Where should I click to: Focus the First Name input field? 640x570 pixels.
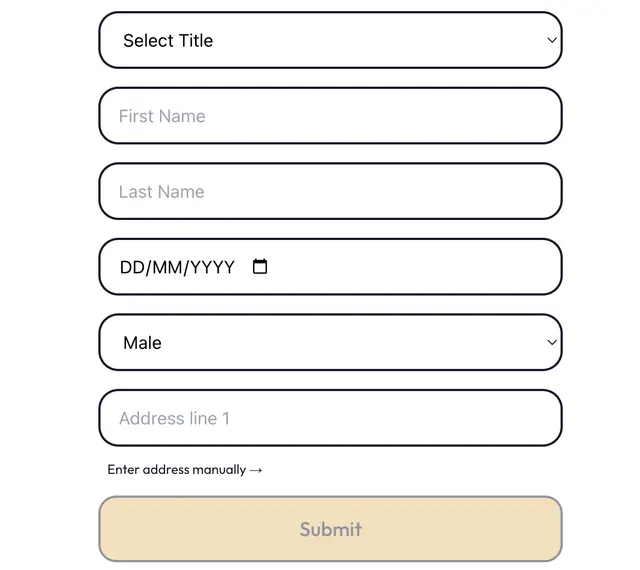330,116
